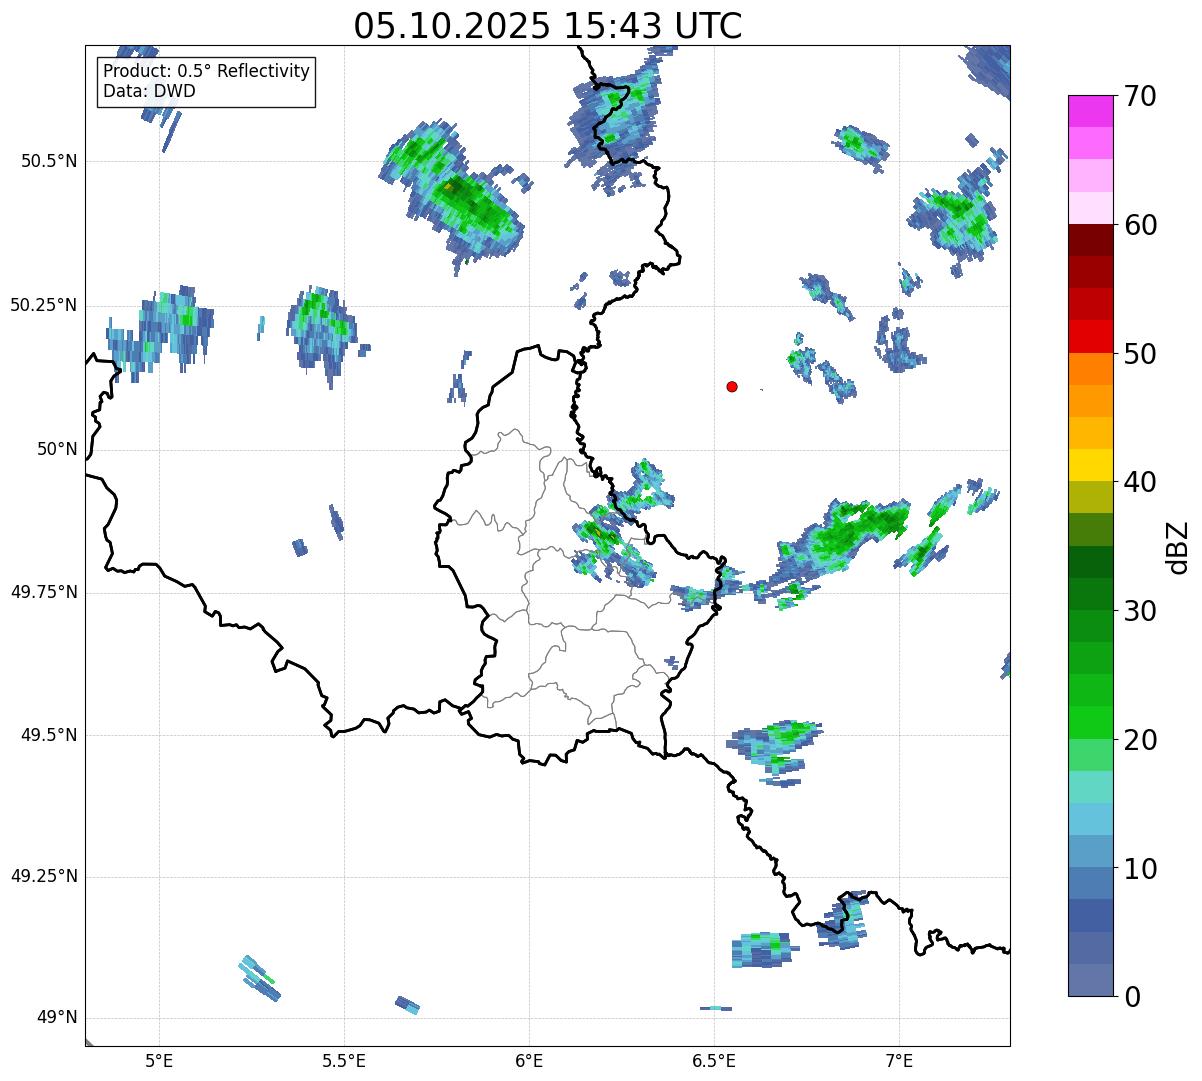Click the red radar site marker dot
Screen dimensions: 1202x1081
click(732, 386)
